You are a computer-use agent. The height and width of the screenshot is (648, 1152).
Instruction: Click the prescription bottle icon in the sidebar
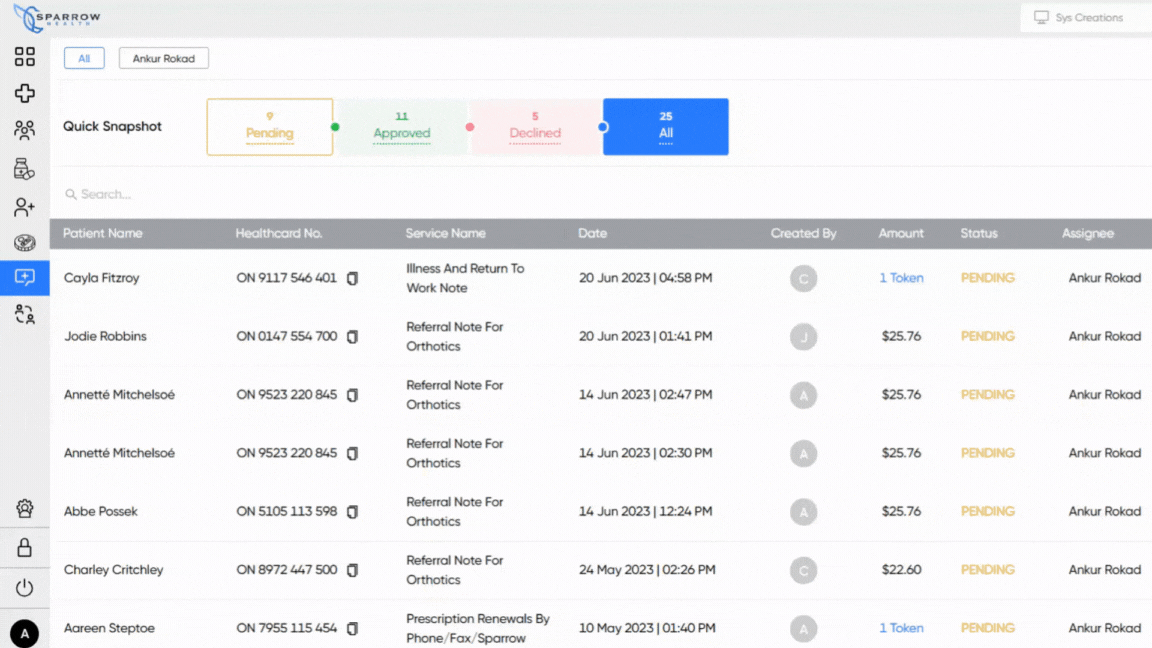pyautogui.click(x=24, y=169)
